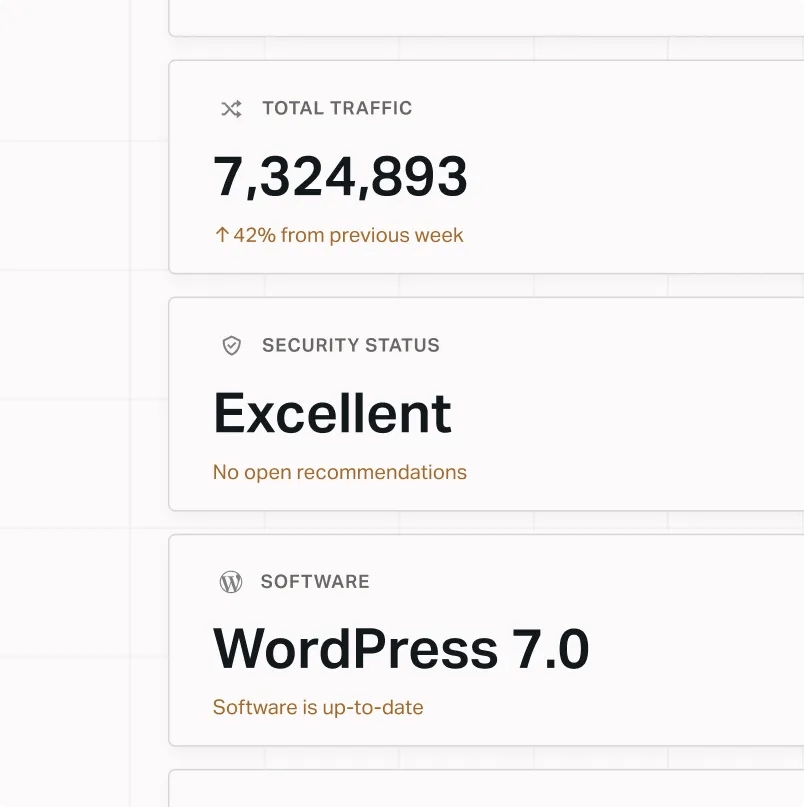This screenshot has height=807, width=804.
Task: Click the shield checkmark security icon
Action: [232, 345]
